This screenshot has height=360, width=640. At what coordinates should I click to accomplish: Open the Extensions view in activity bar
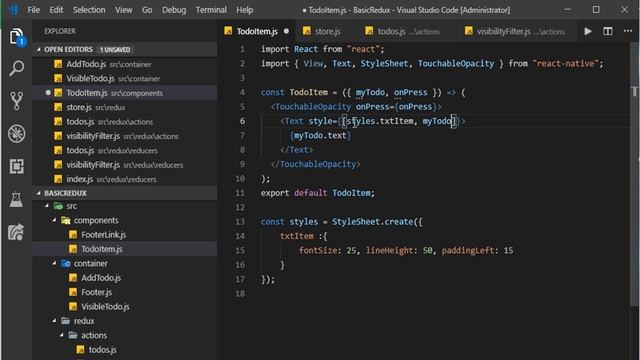16,166
